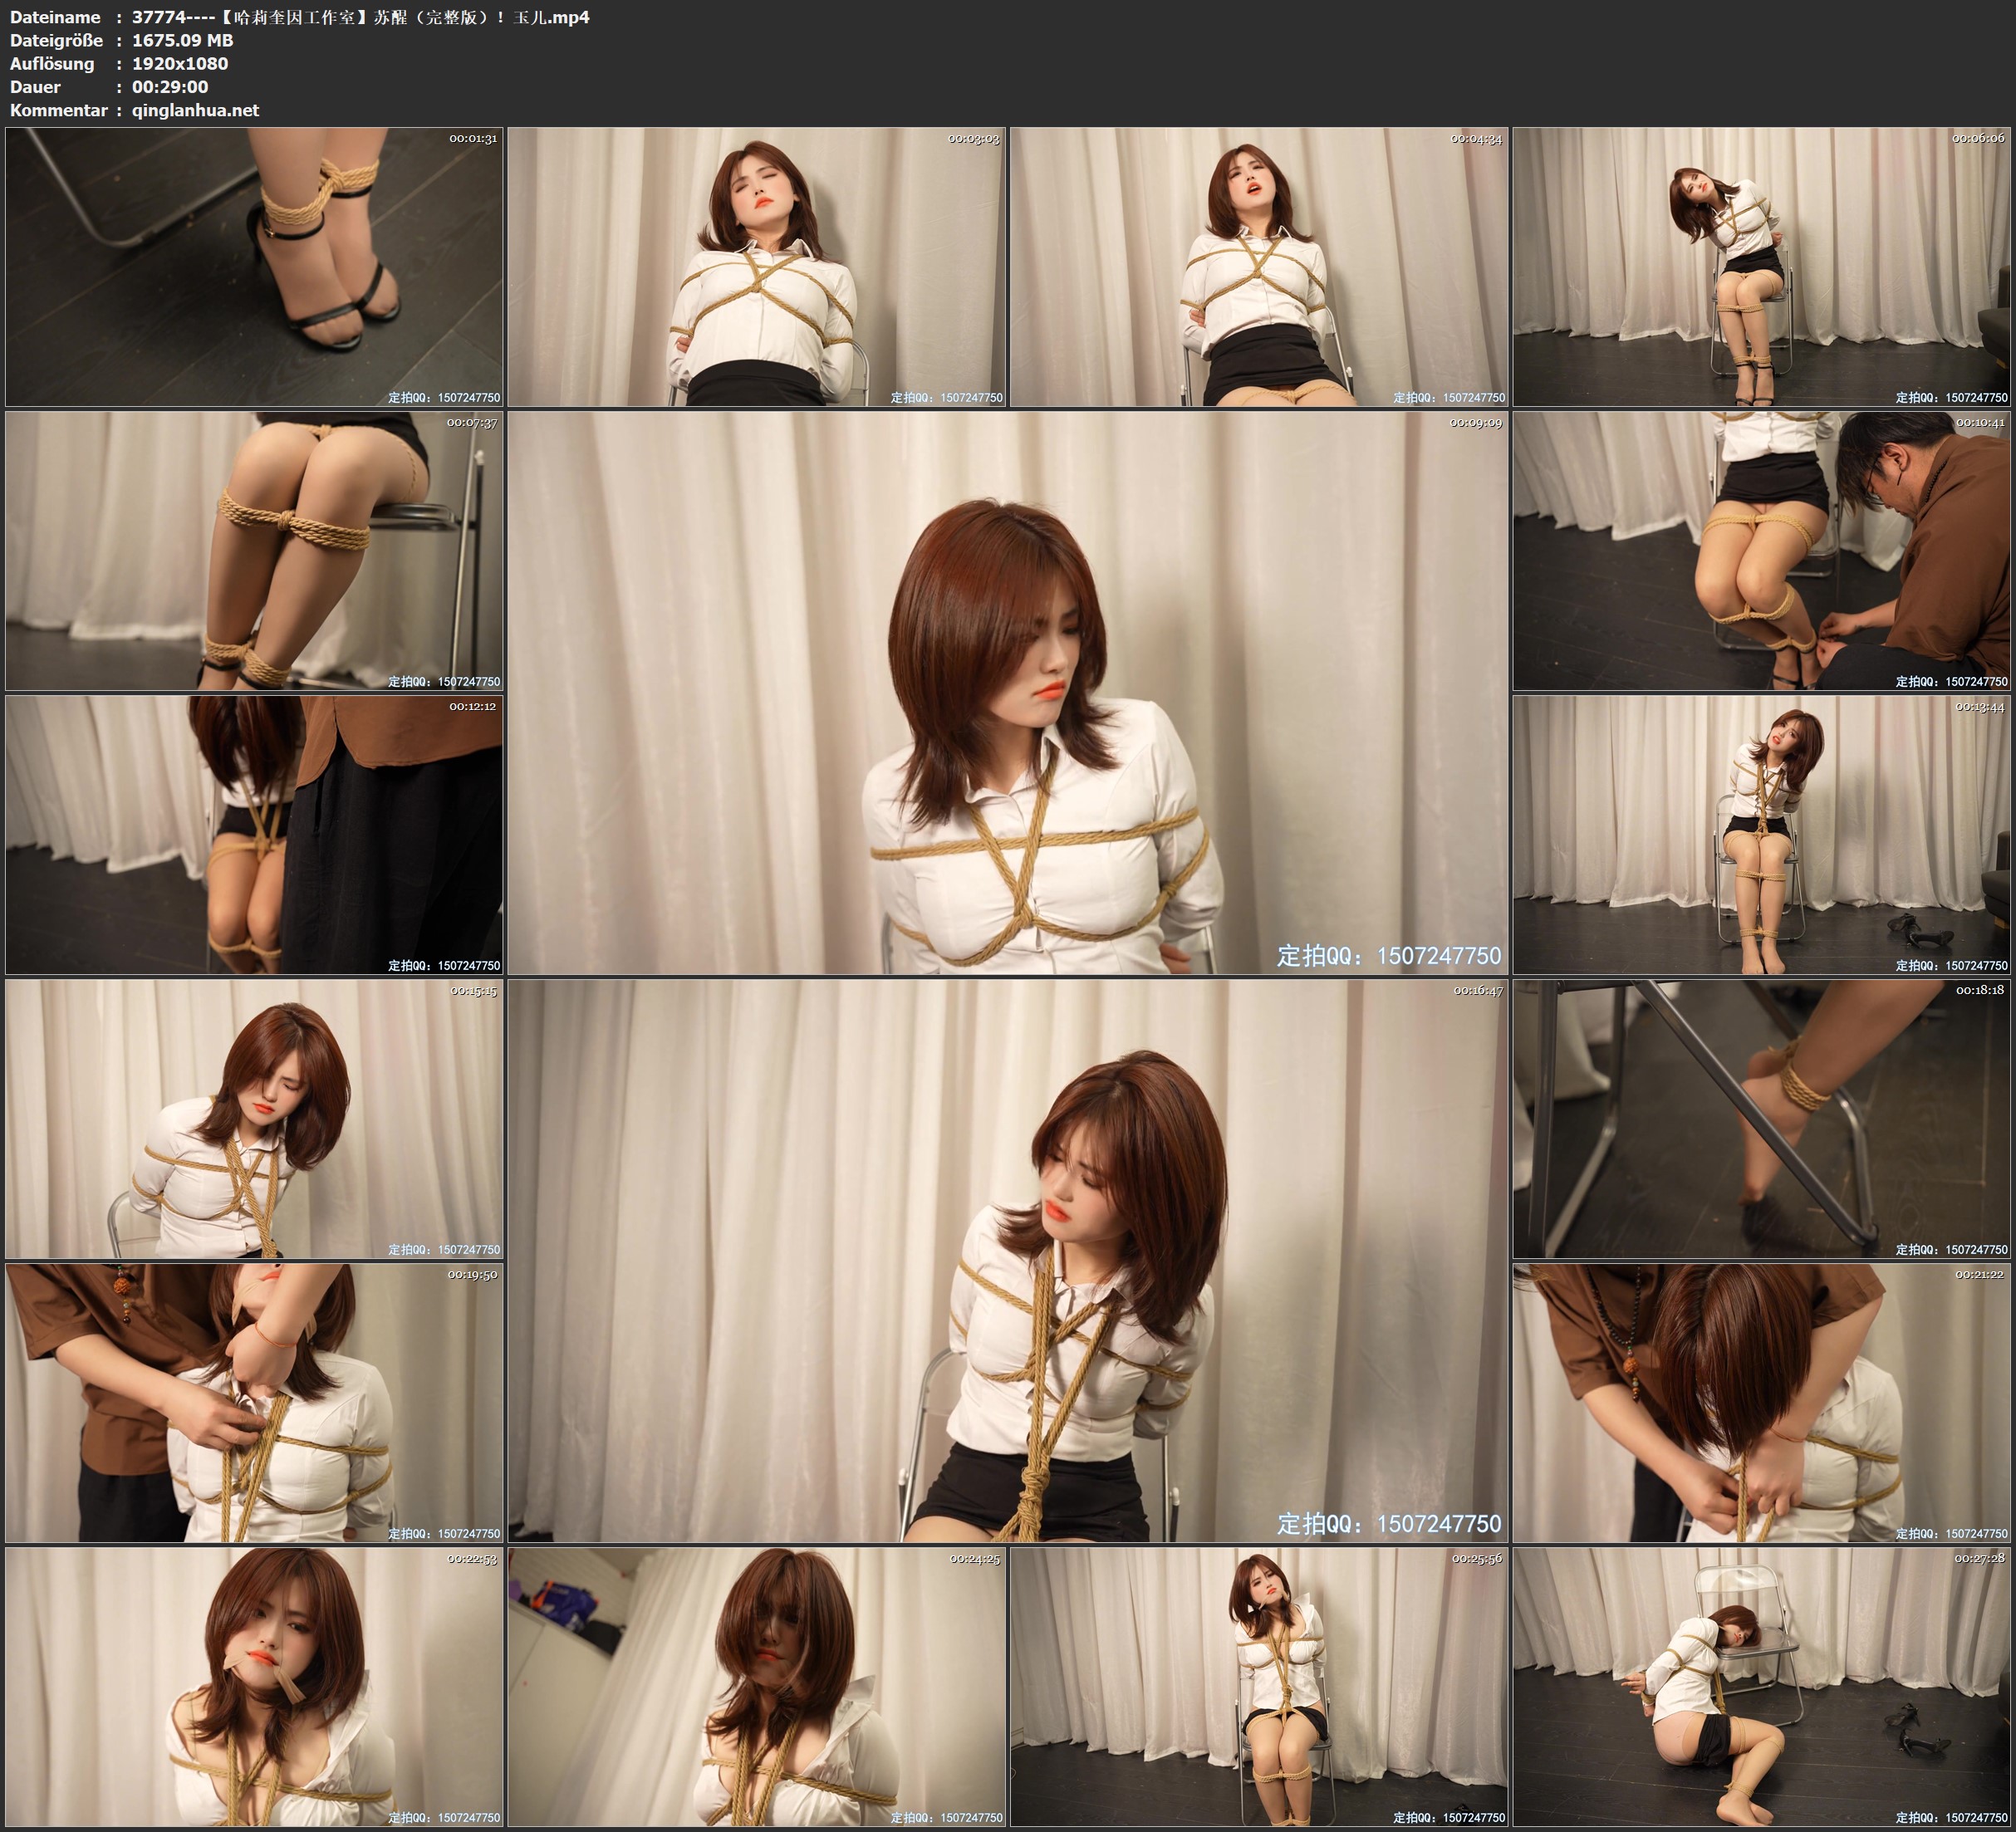The image size is (2016, 1832).
Task: Click the thumbnail timestamped 00:01:31
Action: pyautogui.click(x=254, y=267)
